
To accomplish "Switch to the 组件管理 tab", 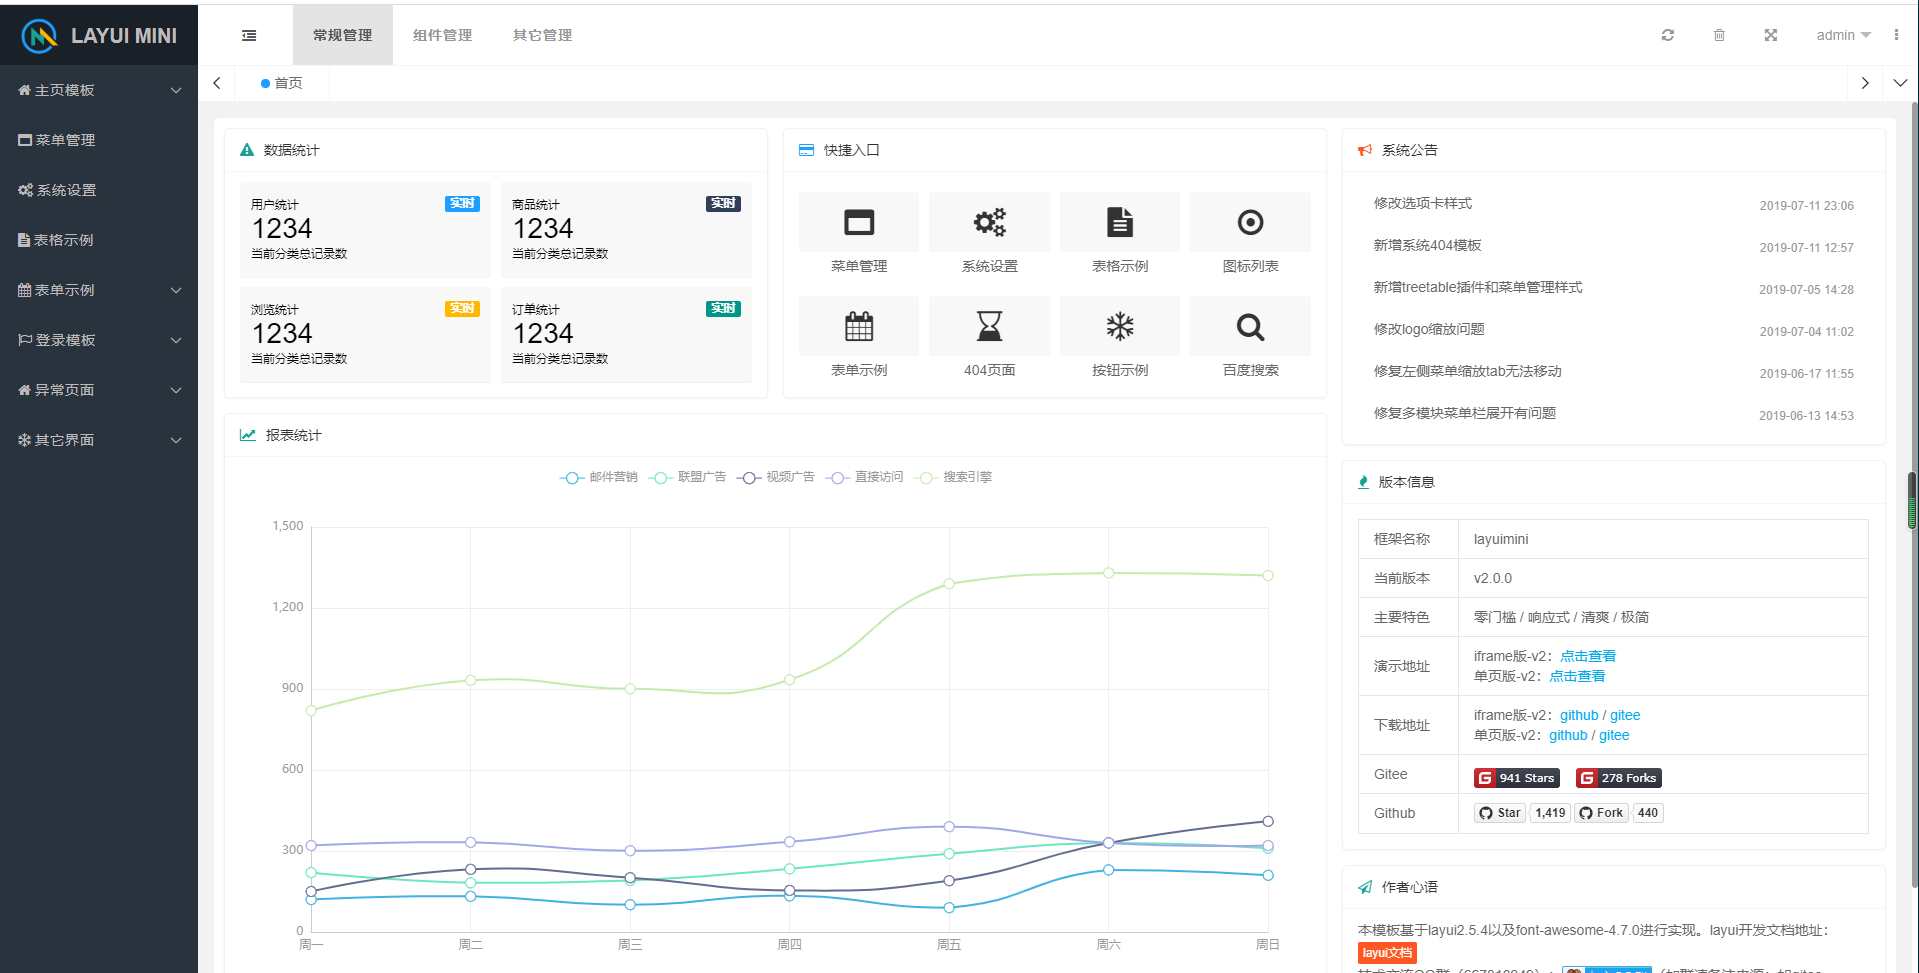I will [443, 34].
